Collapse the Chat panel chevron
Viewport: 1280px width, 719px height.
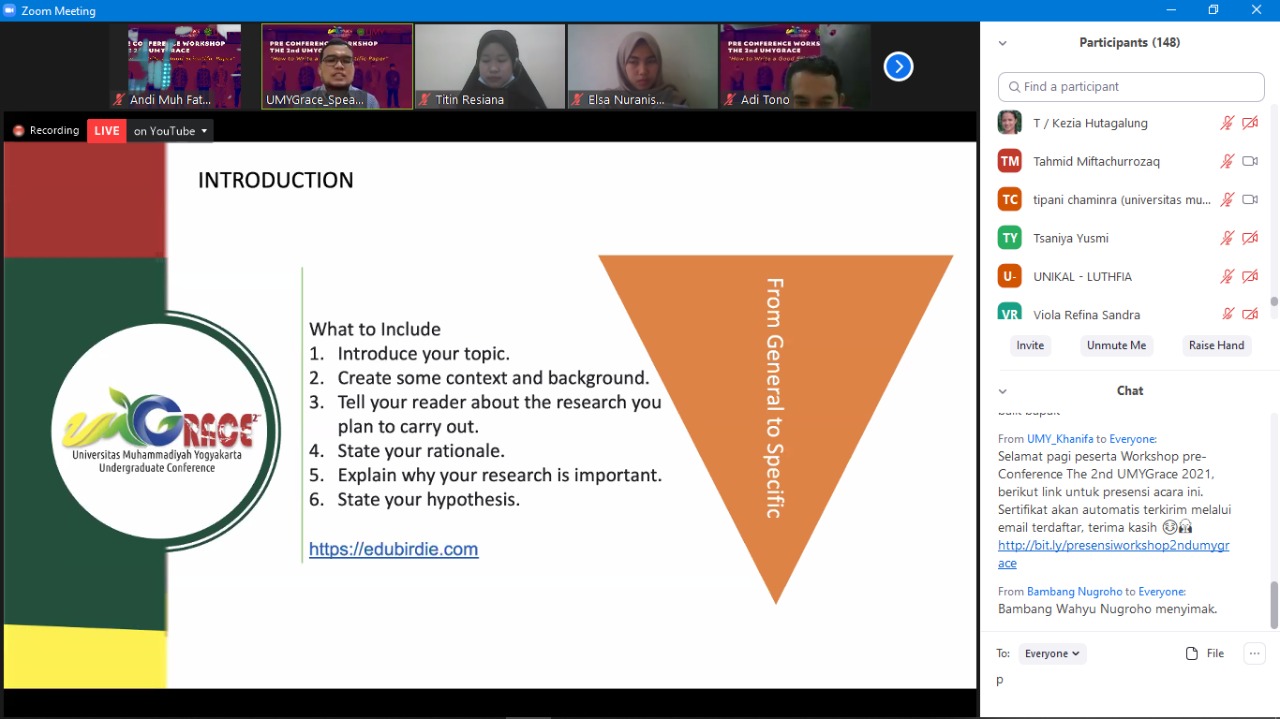tap(1002, 391)
